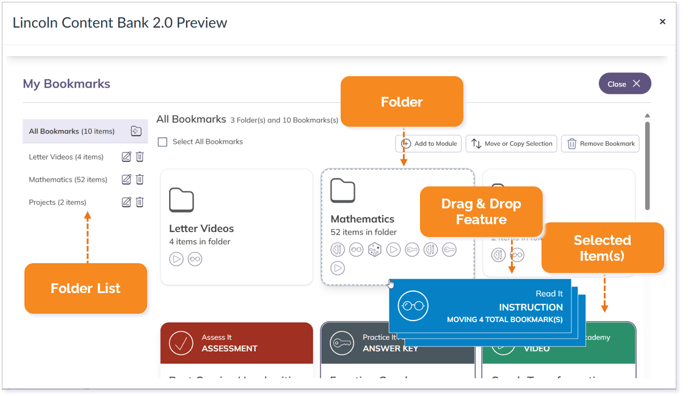The height and width of the screenshot is (396, 688).
Task: Open the red Assess It Assessment card
Action: point(236,343)
